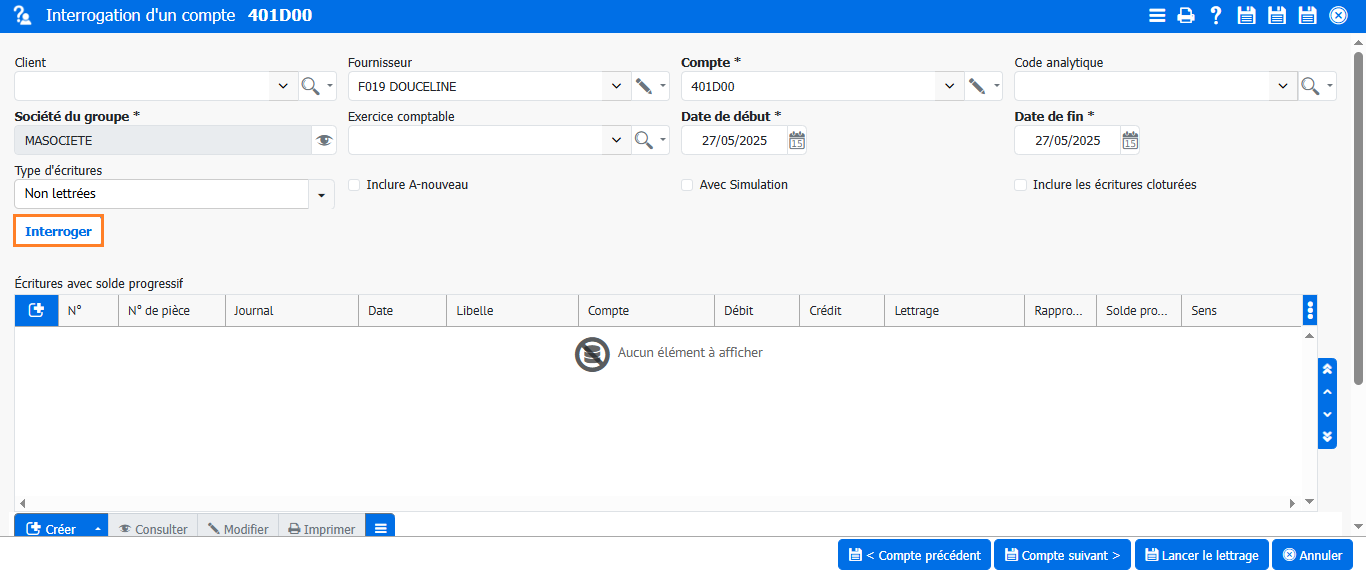Open the header hamburger menu icon
1370x580 pixels.
1157,15
